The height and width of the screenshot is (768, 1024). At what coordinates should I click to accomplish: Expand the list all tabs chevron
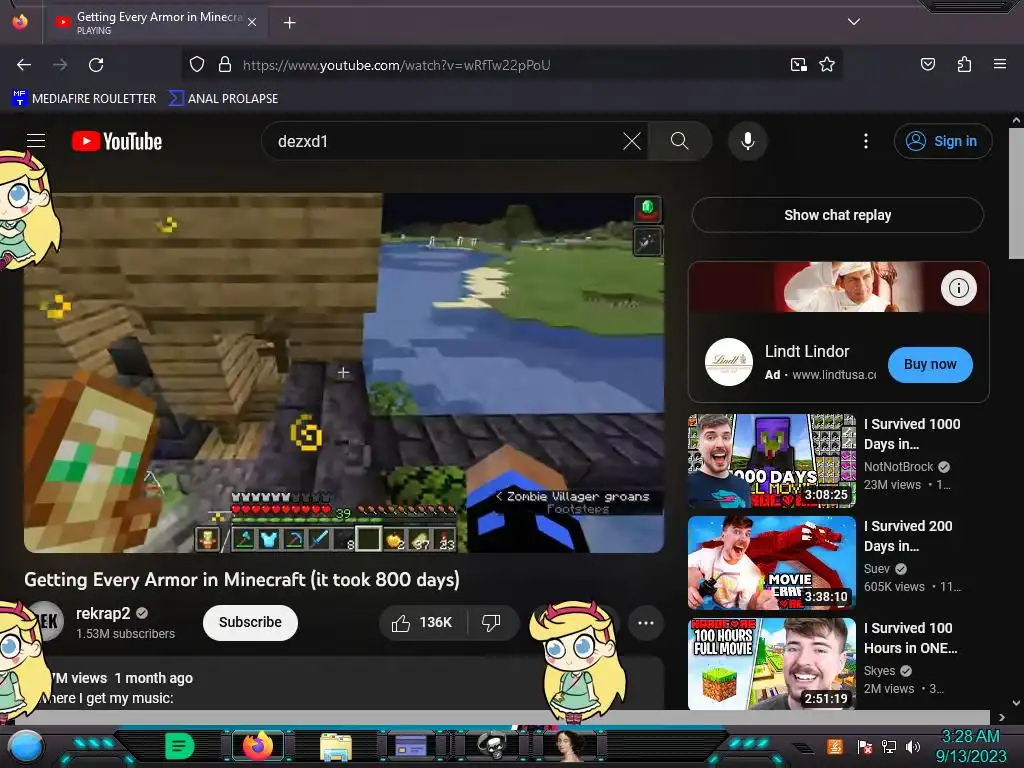854,22
